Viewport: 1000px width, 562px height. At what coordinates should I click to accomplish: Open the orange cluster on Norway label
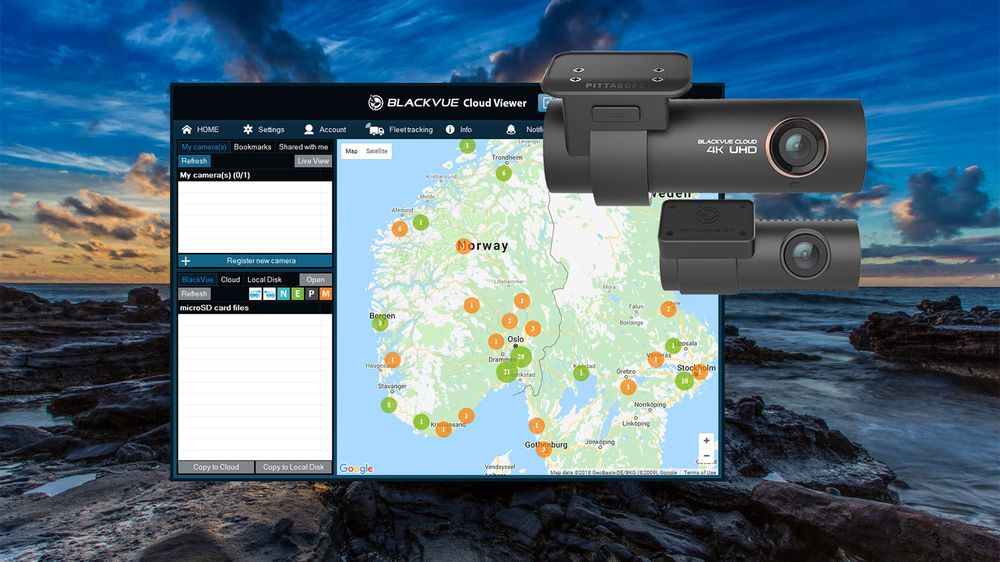click(464, 246)
